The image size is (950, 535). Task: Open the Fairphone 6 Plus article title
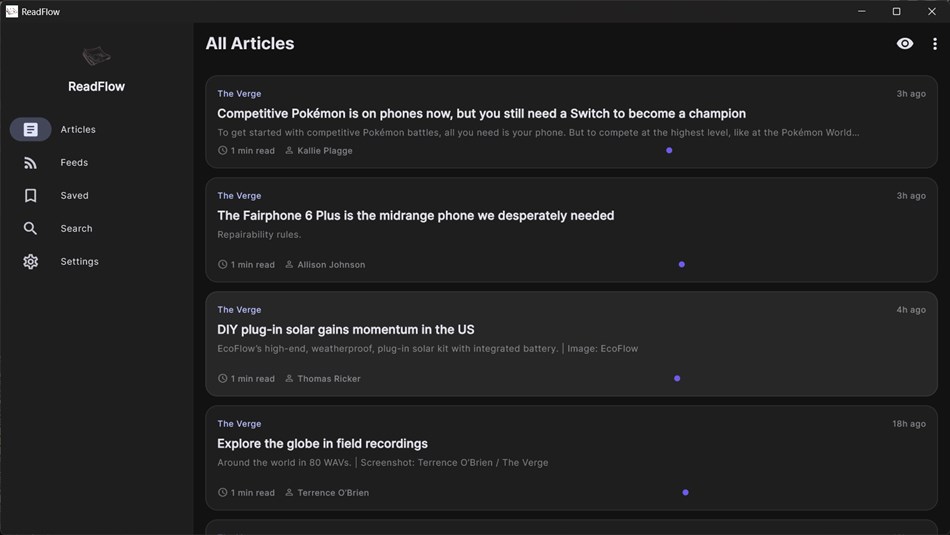(416, 216)
